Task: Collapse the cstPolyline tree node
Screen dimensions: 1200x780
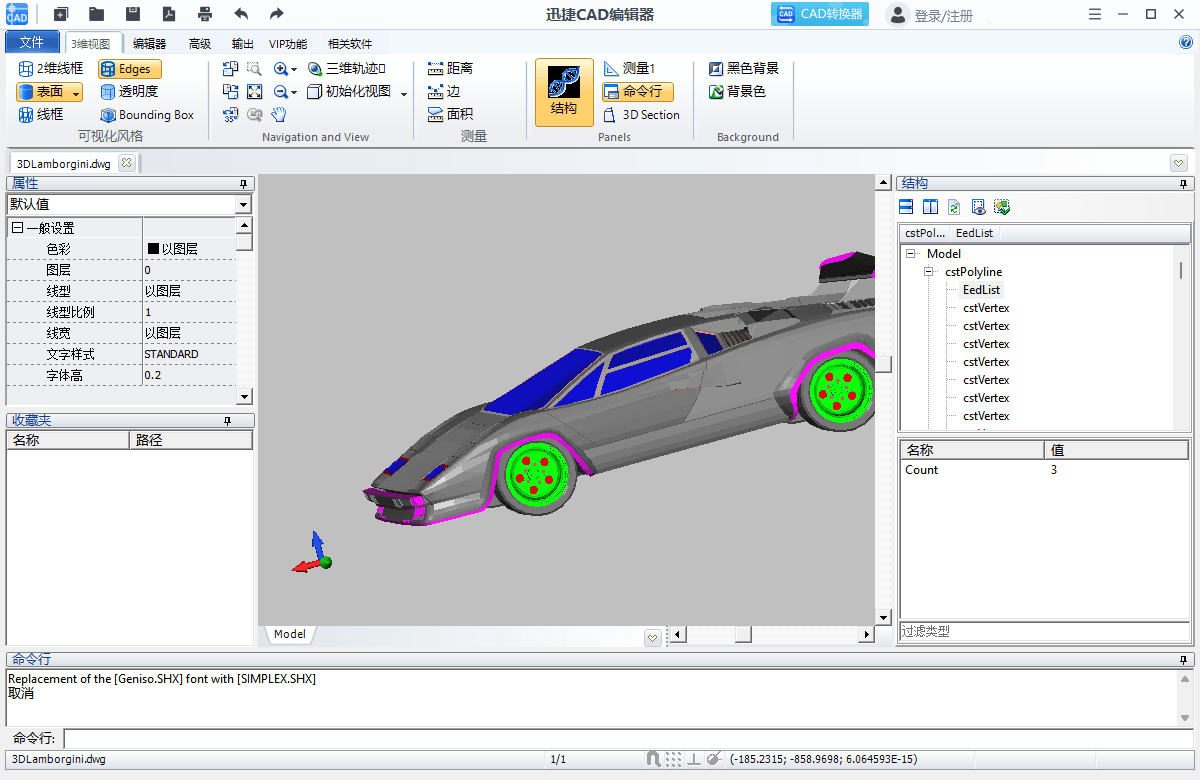Action: pos(929,272)
